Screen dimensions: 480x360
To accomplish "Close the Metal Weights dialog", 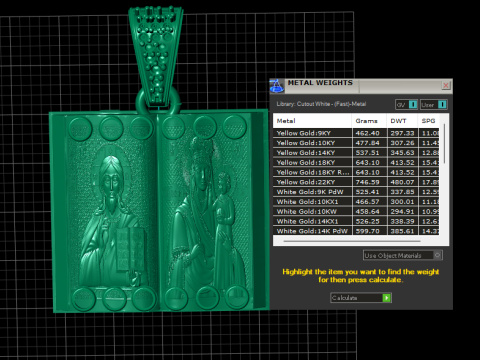I will click(x=446, y=85).
